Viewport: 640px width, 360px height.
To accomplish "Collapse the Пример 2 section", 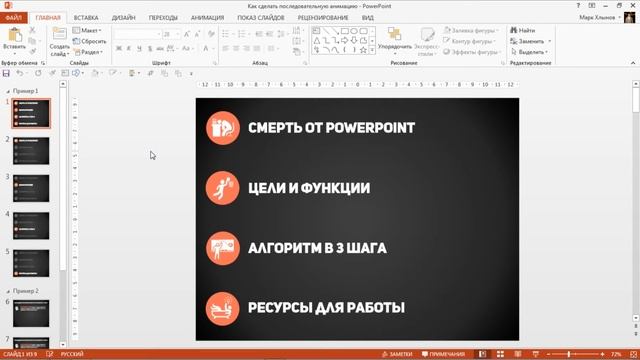I will [x=8, y=291].
